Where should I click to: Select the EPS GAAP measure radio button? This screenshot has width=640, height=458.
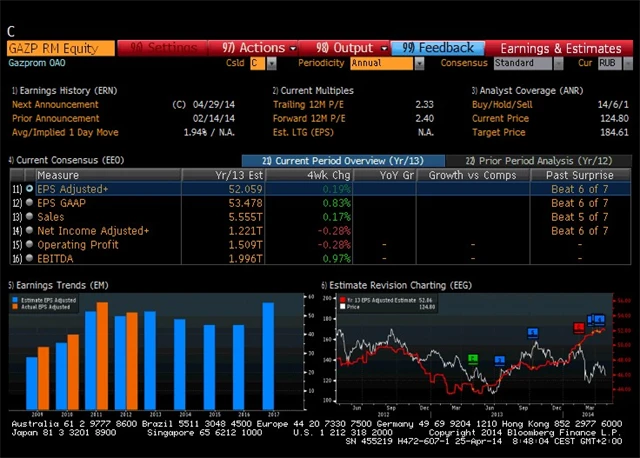pos(30,203)
